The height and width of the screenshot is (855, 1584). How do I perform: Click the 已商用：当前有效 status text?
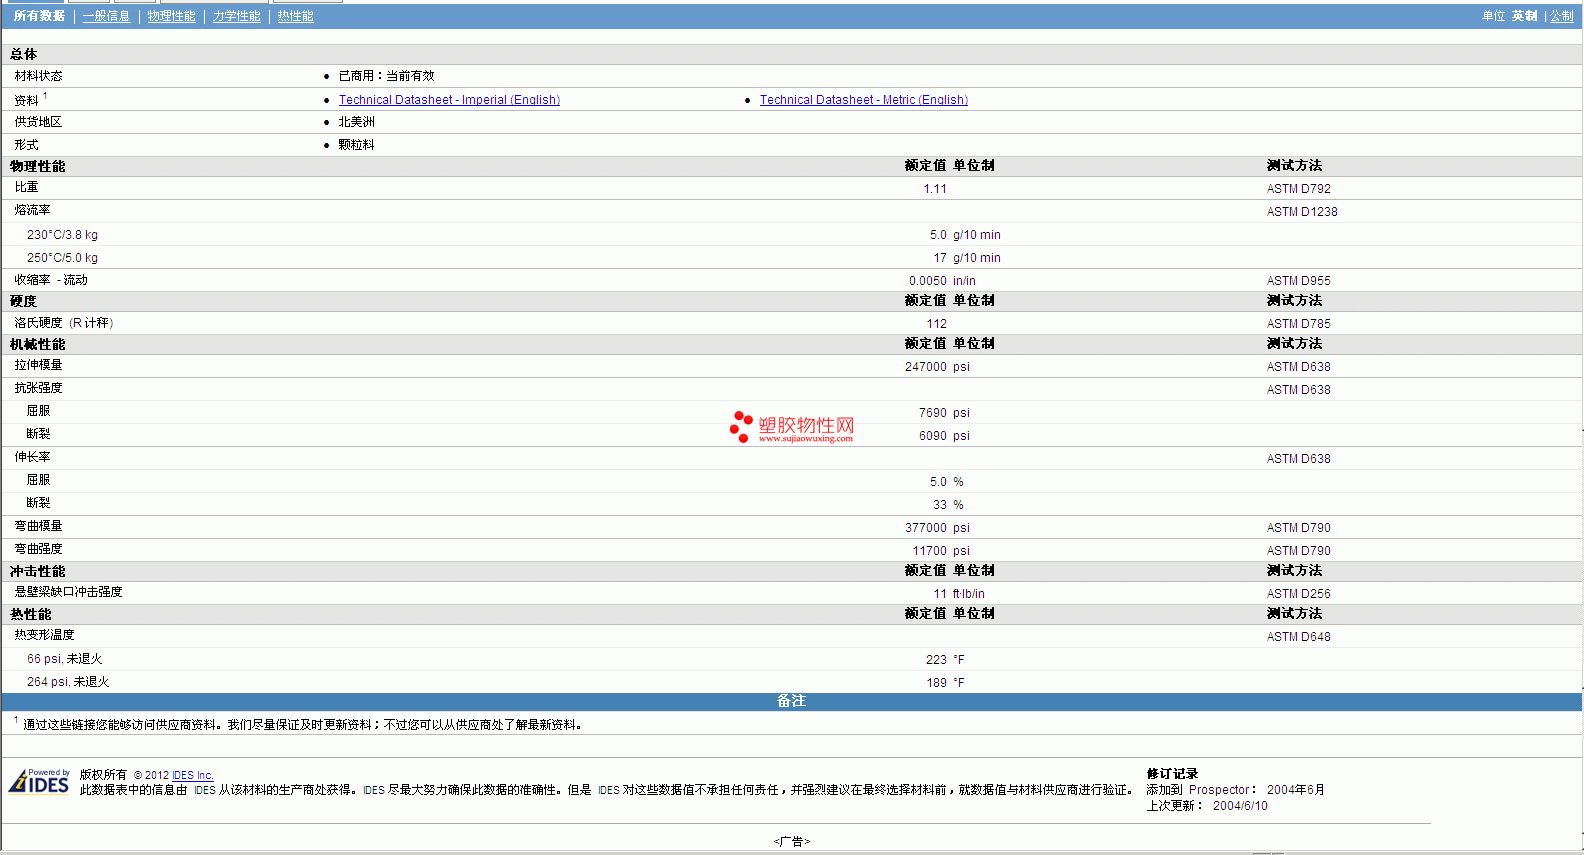[386, 76]
